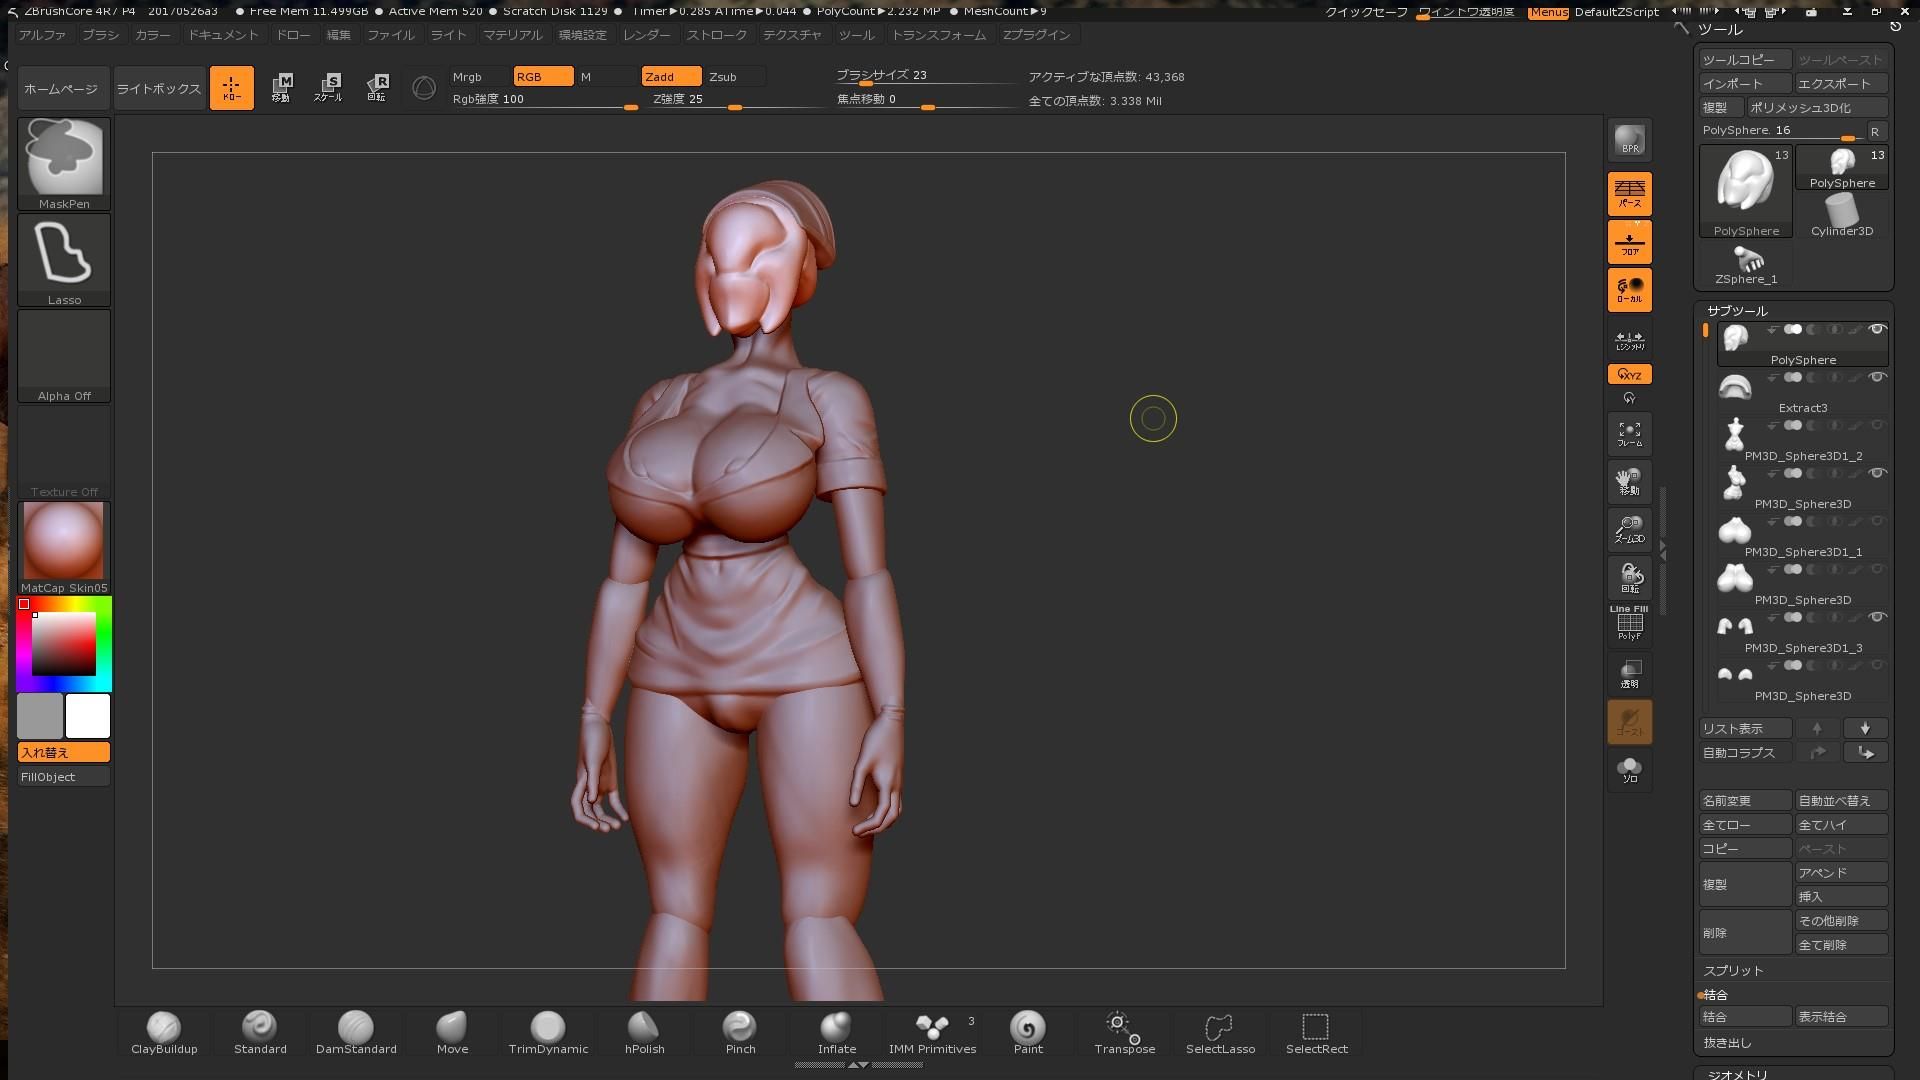The height and width of the screenshot is (1080, 1920).
Task: Click the white secondary color swatch
Action: coord(88,716)
